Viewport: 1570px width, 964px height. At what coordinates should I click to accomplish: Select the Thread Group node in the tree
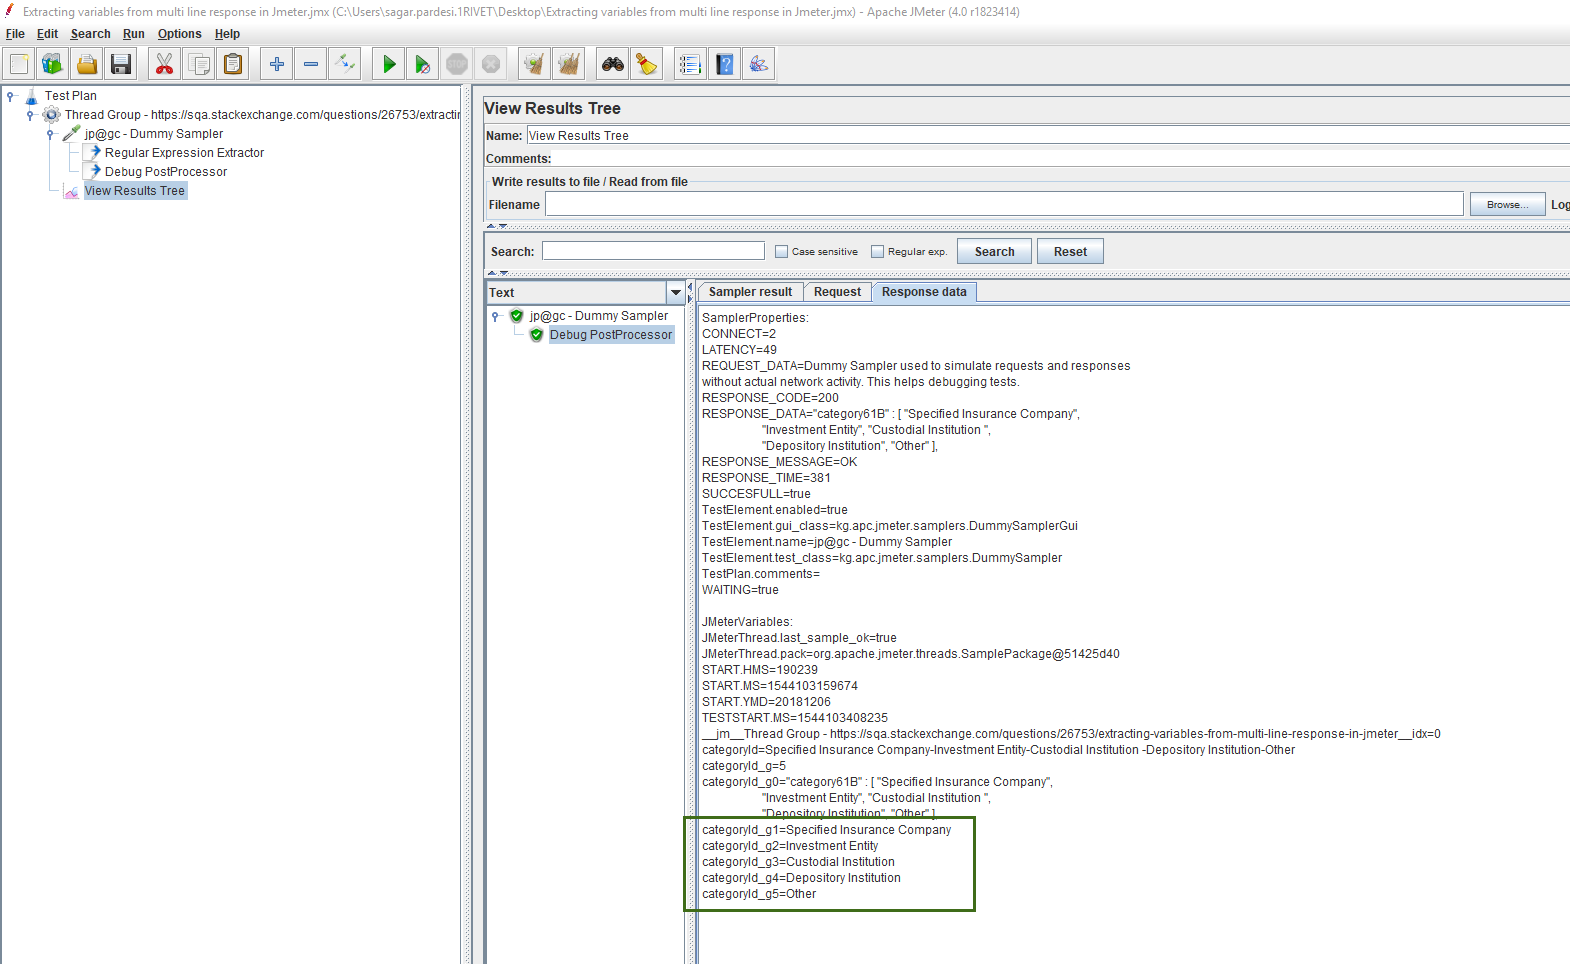(x=262, y=115)
